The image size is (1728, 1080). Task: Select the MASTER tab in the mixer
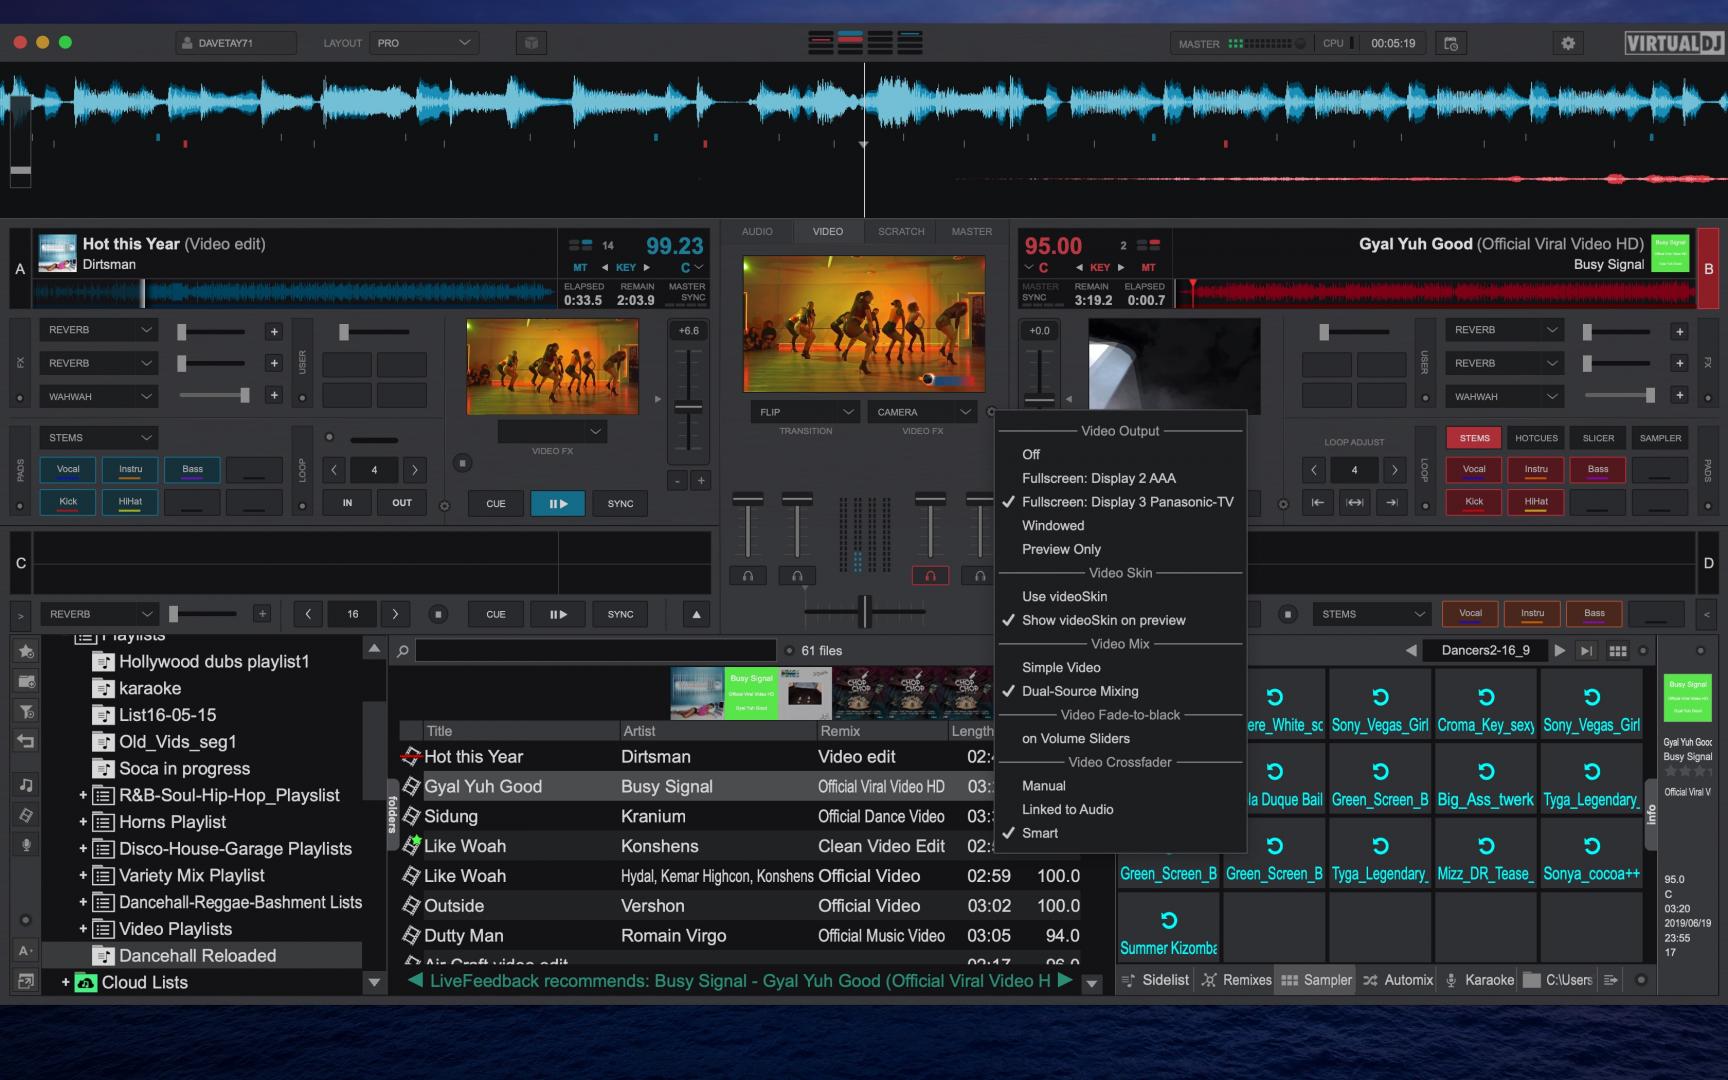click(x=969, y=231)
